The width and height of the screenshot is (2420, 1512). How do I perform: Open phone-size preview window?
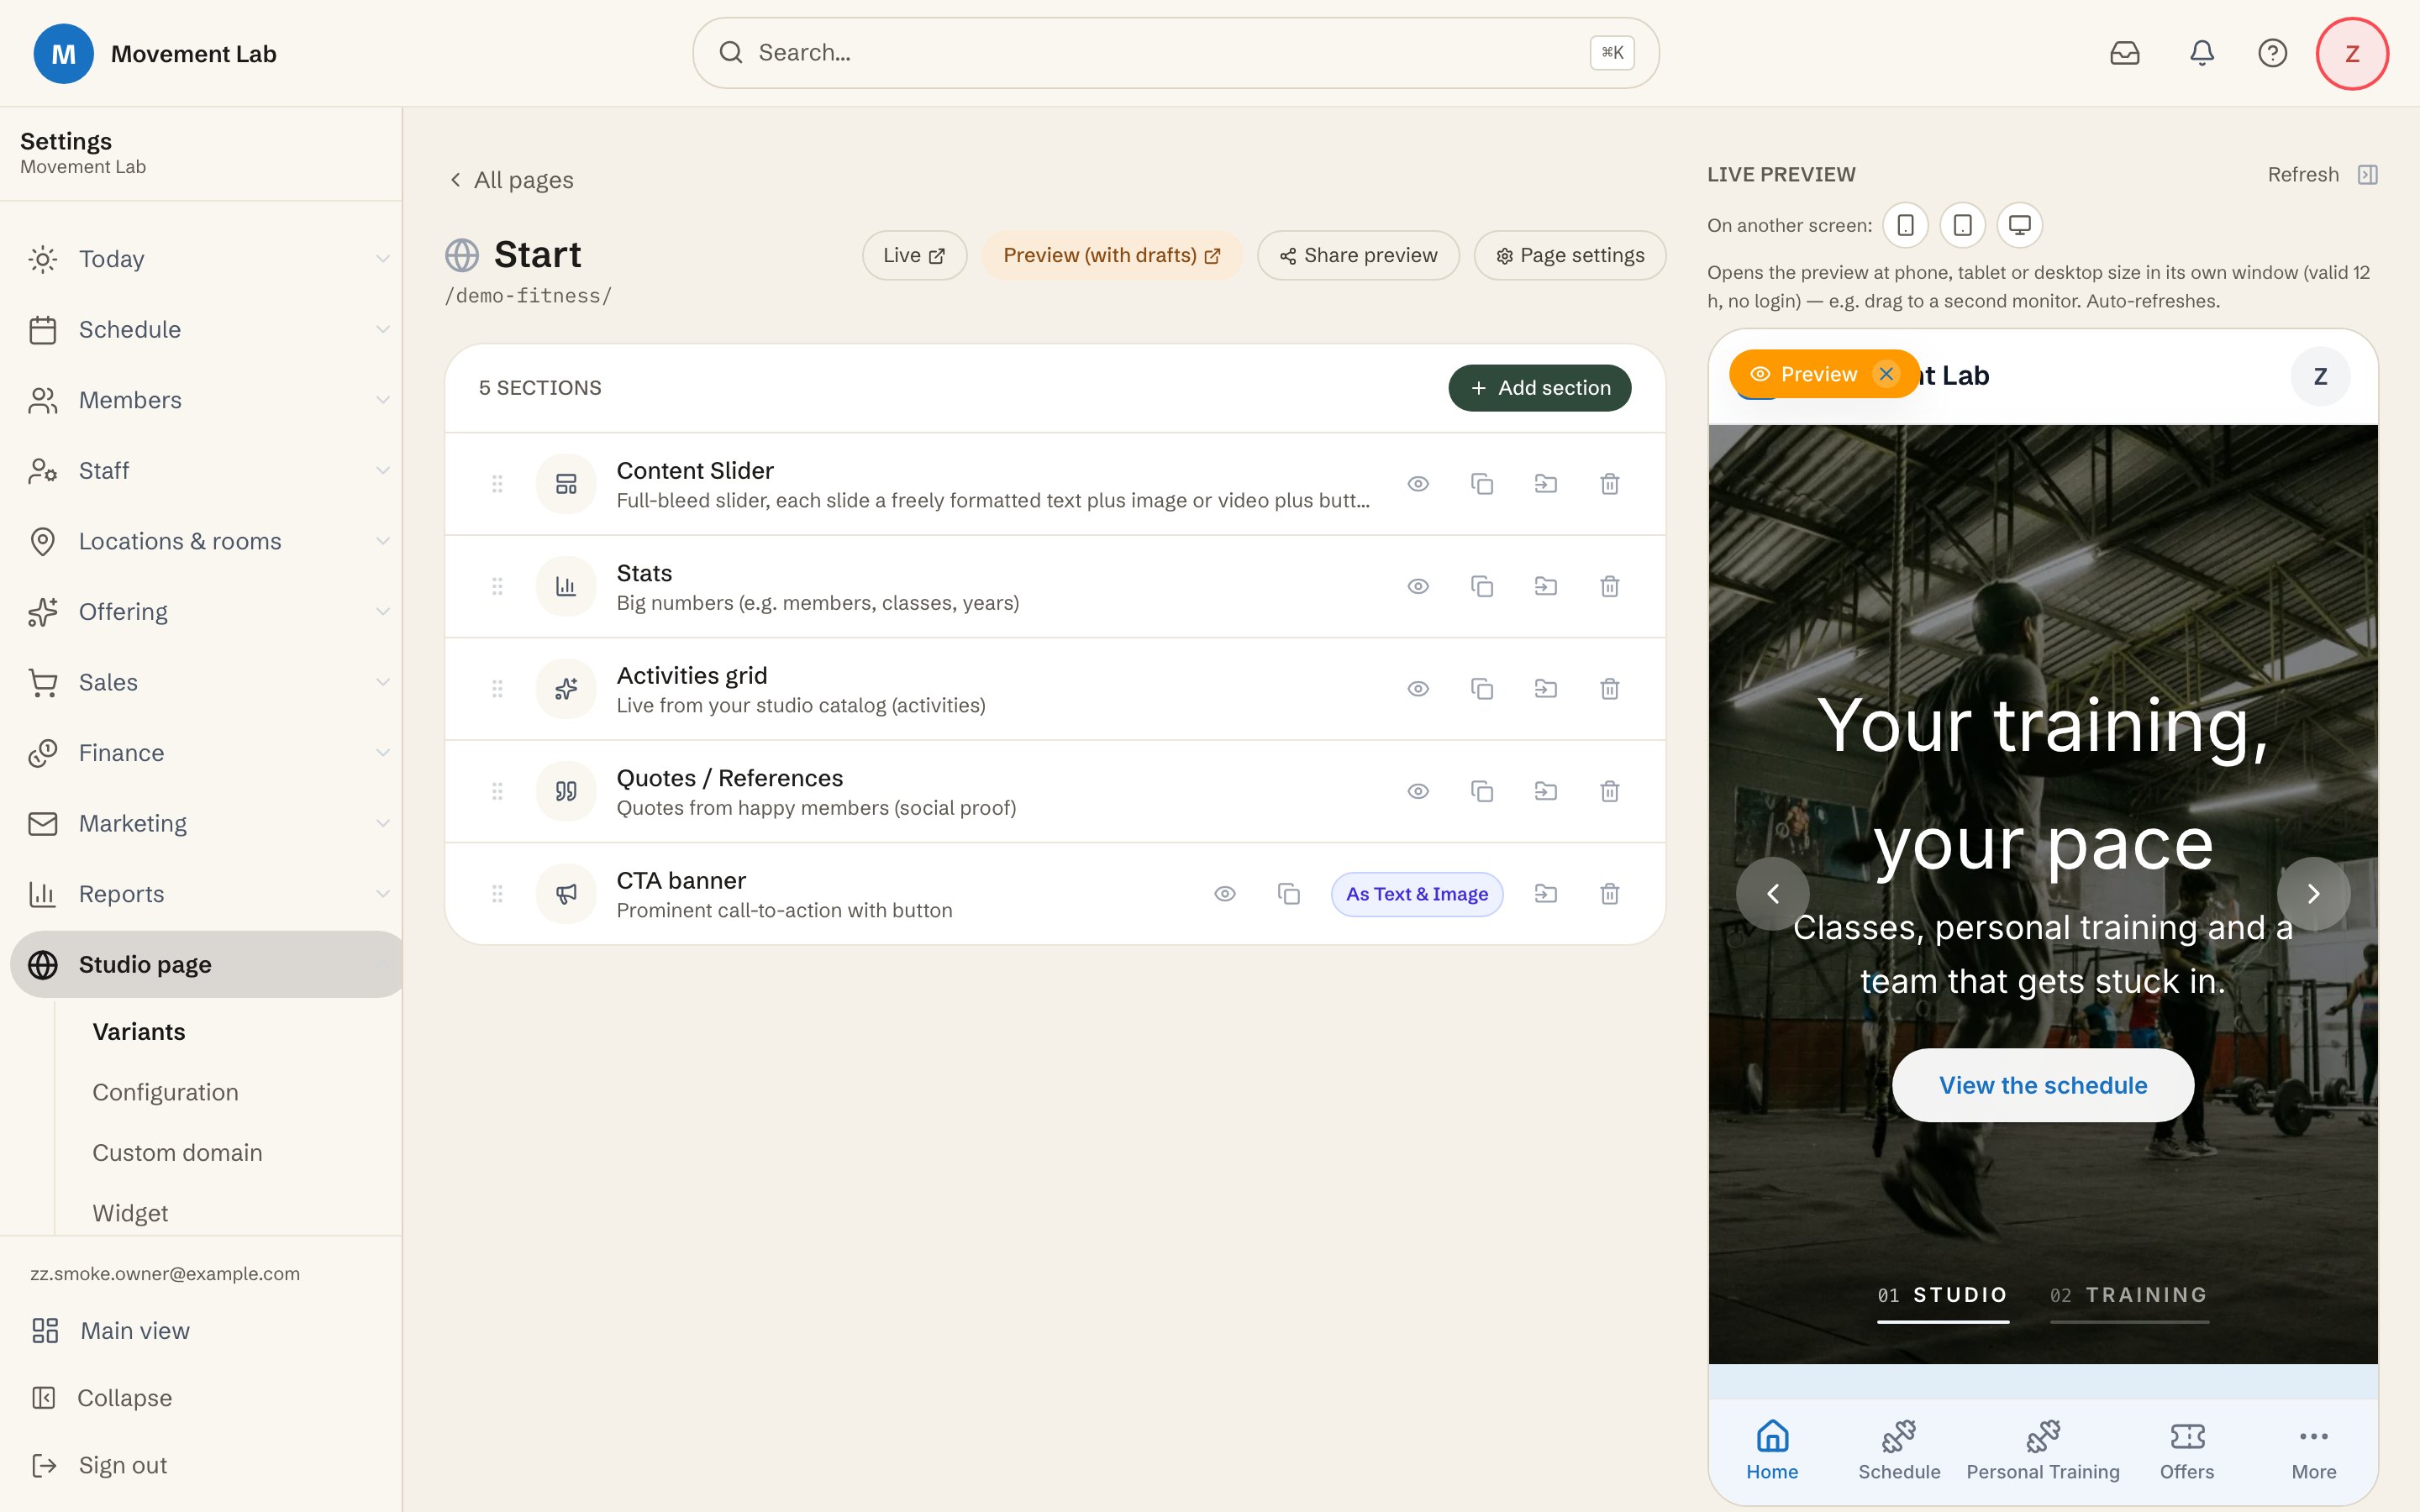coord(1905,225)
